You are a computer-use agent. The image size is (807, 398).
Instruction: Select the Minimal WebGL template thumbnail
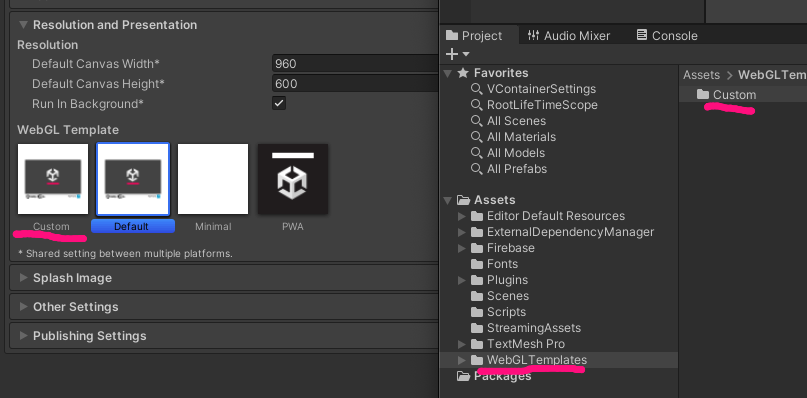(x=213, y=179)
